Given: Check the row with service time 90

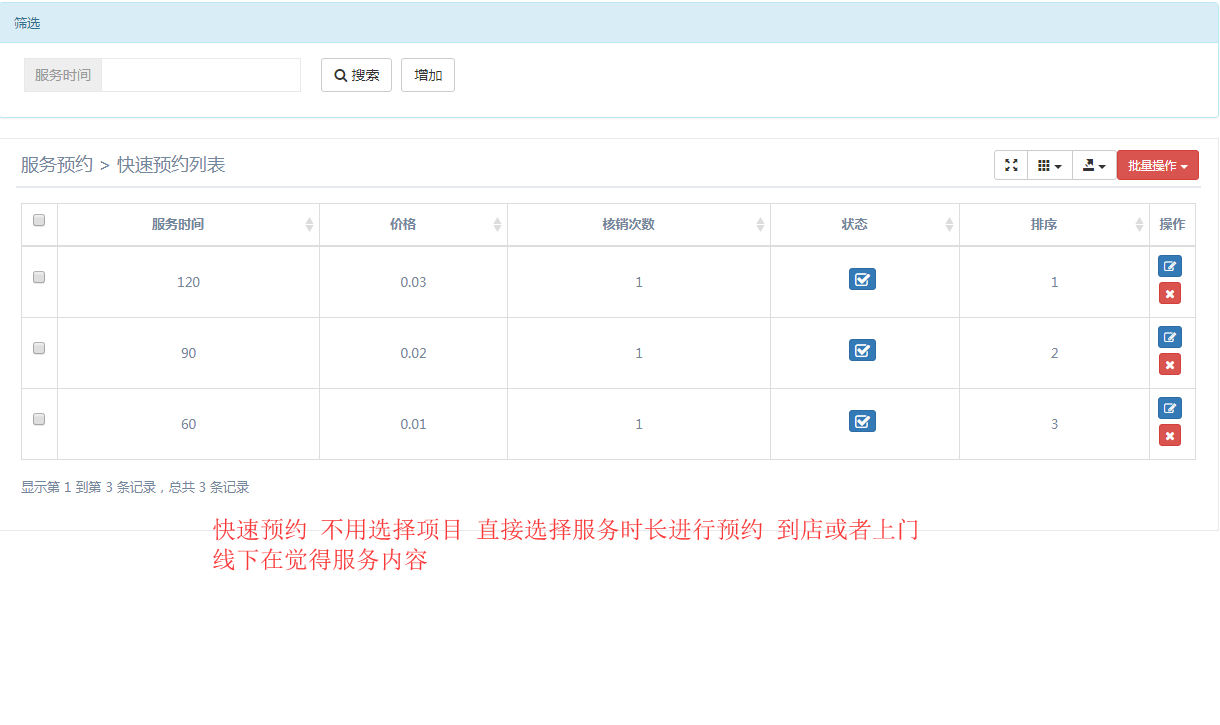Looking at the screenshot, I should click(39, 348).
